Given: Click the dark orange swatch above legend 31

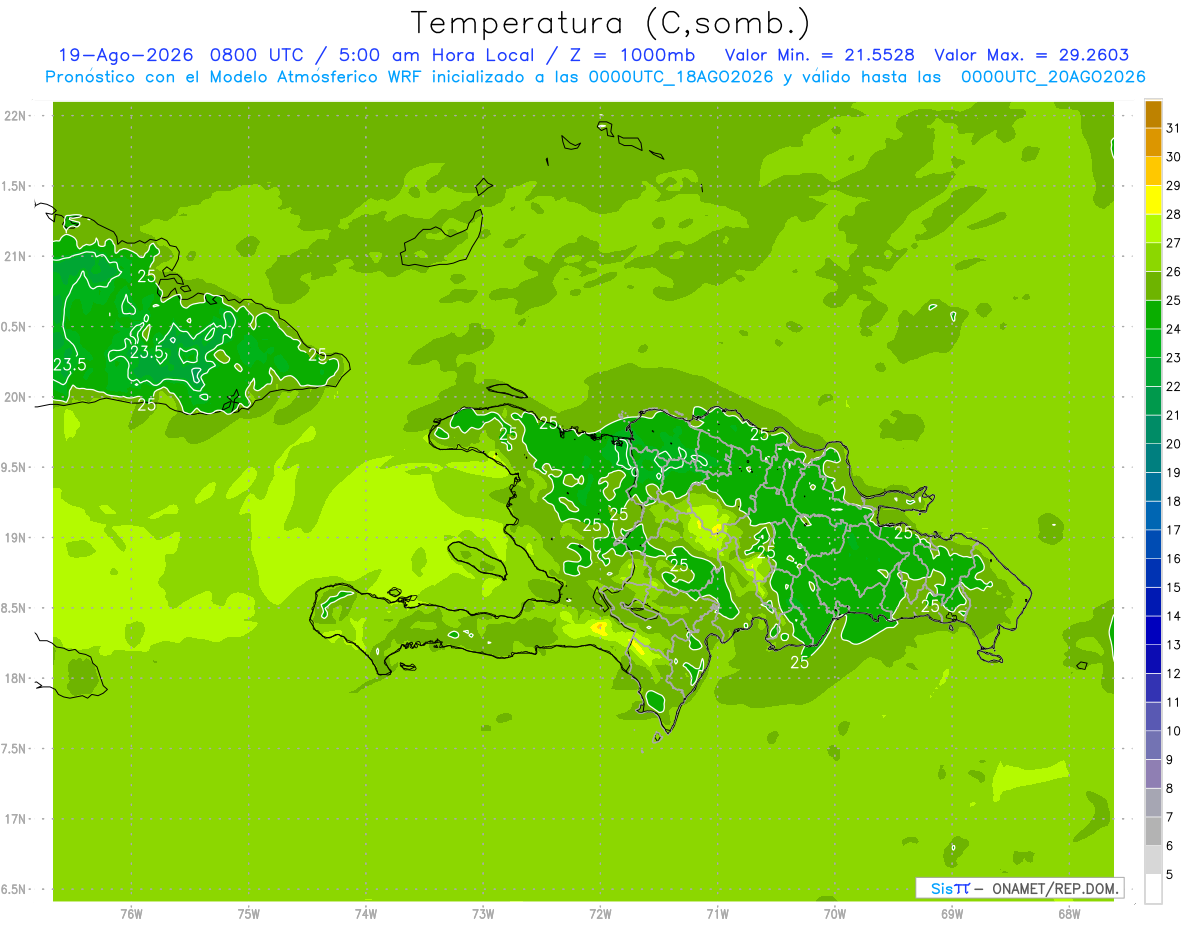Looking at the screenshot, I should [1153, 114].
